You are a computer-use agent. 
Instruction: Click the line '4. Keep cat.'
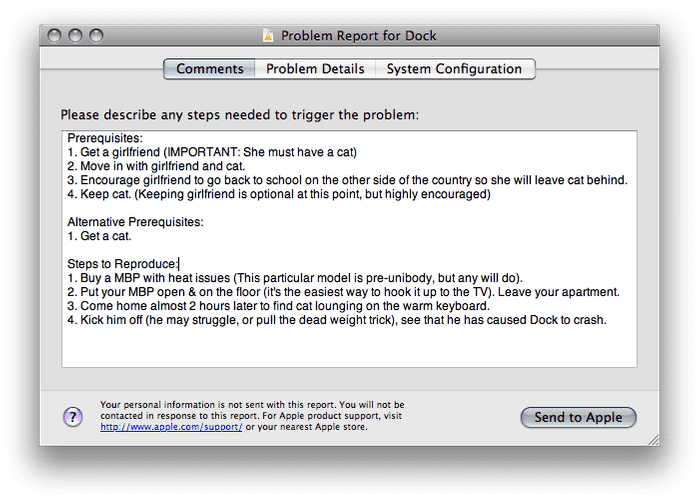[x=279, y=194]
